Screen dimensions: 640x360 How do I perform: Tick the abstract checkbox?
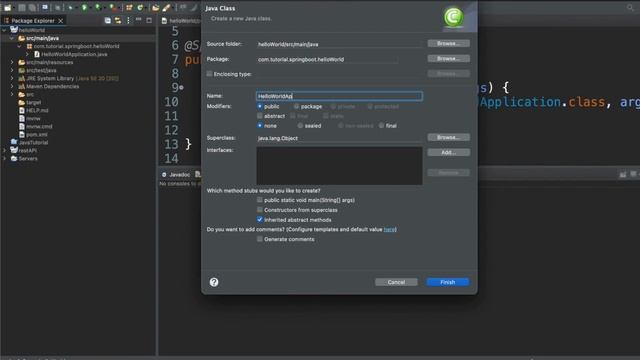[260, 116]
